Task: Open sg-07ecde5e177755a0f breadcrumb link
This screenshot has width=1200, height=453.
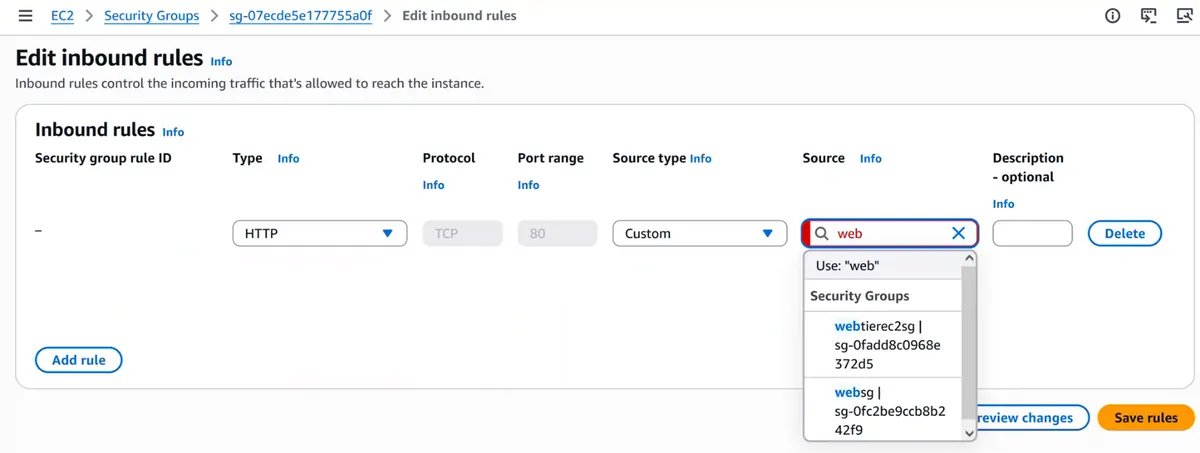Action: pyautogui.click(x=300, y=16)
